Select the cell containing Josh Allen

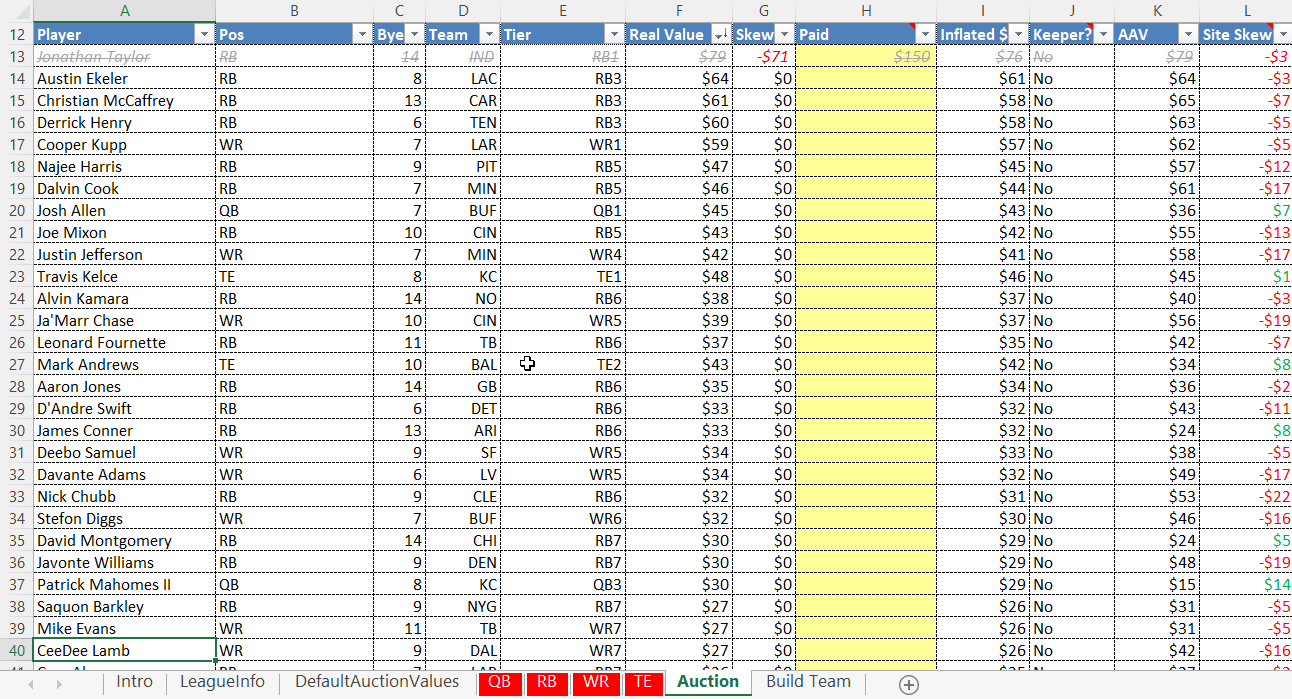tap(124, 210)
